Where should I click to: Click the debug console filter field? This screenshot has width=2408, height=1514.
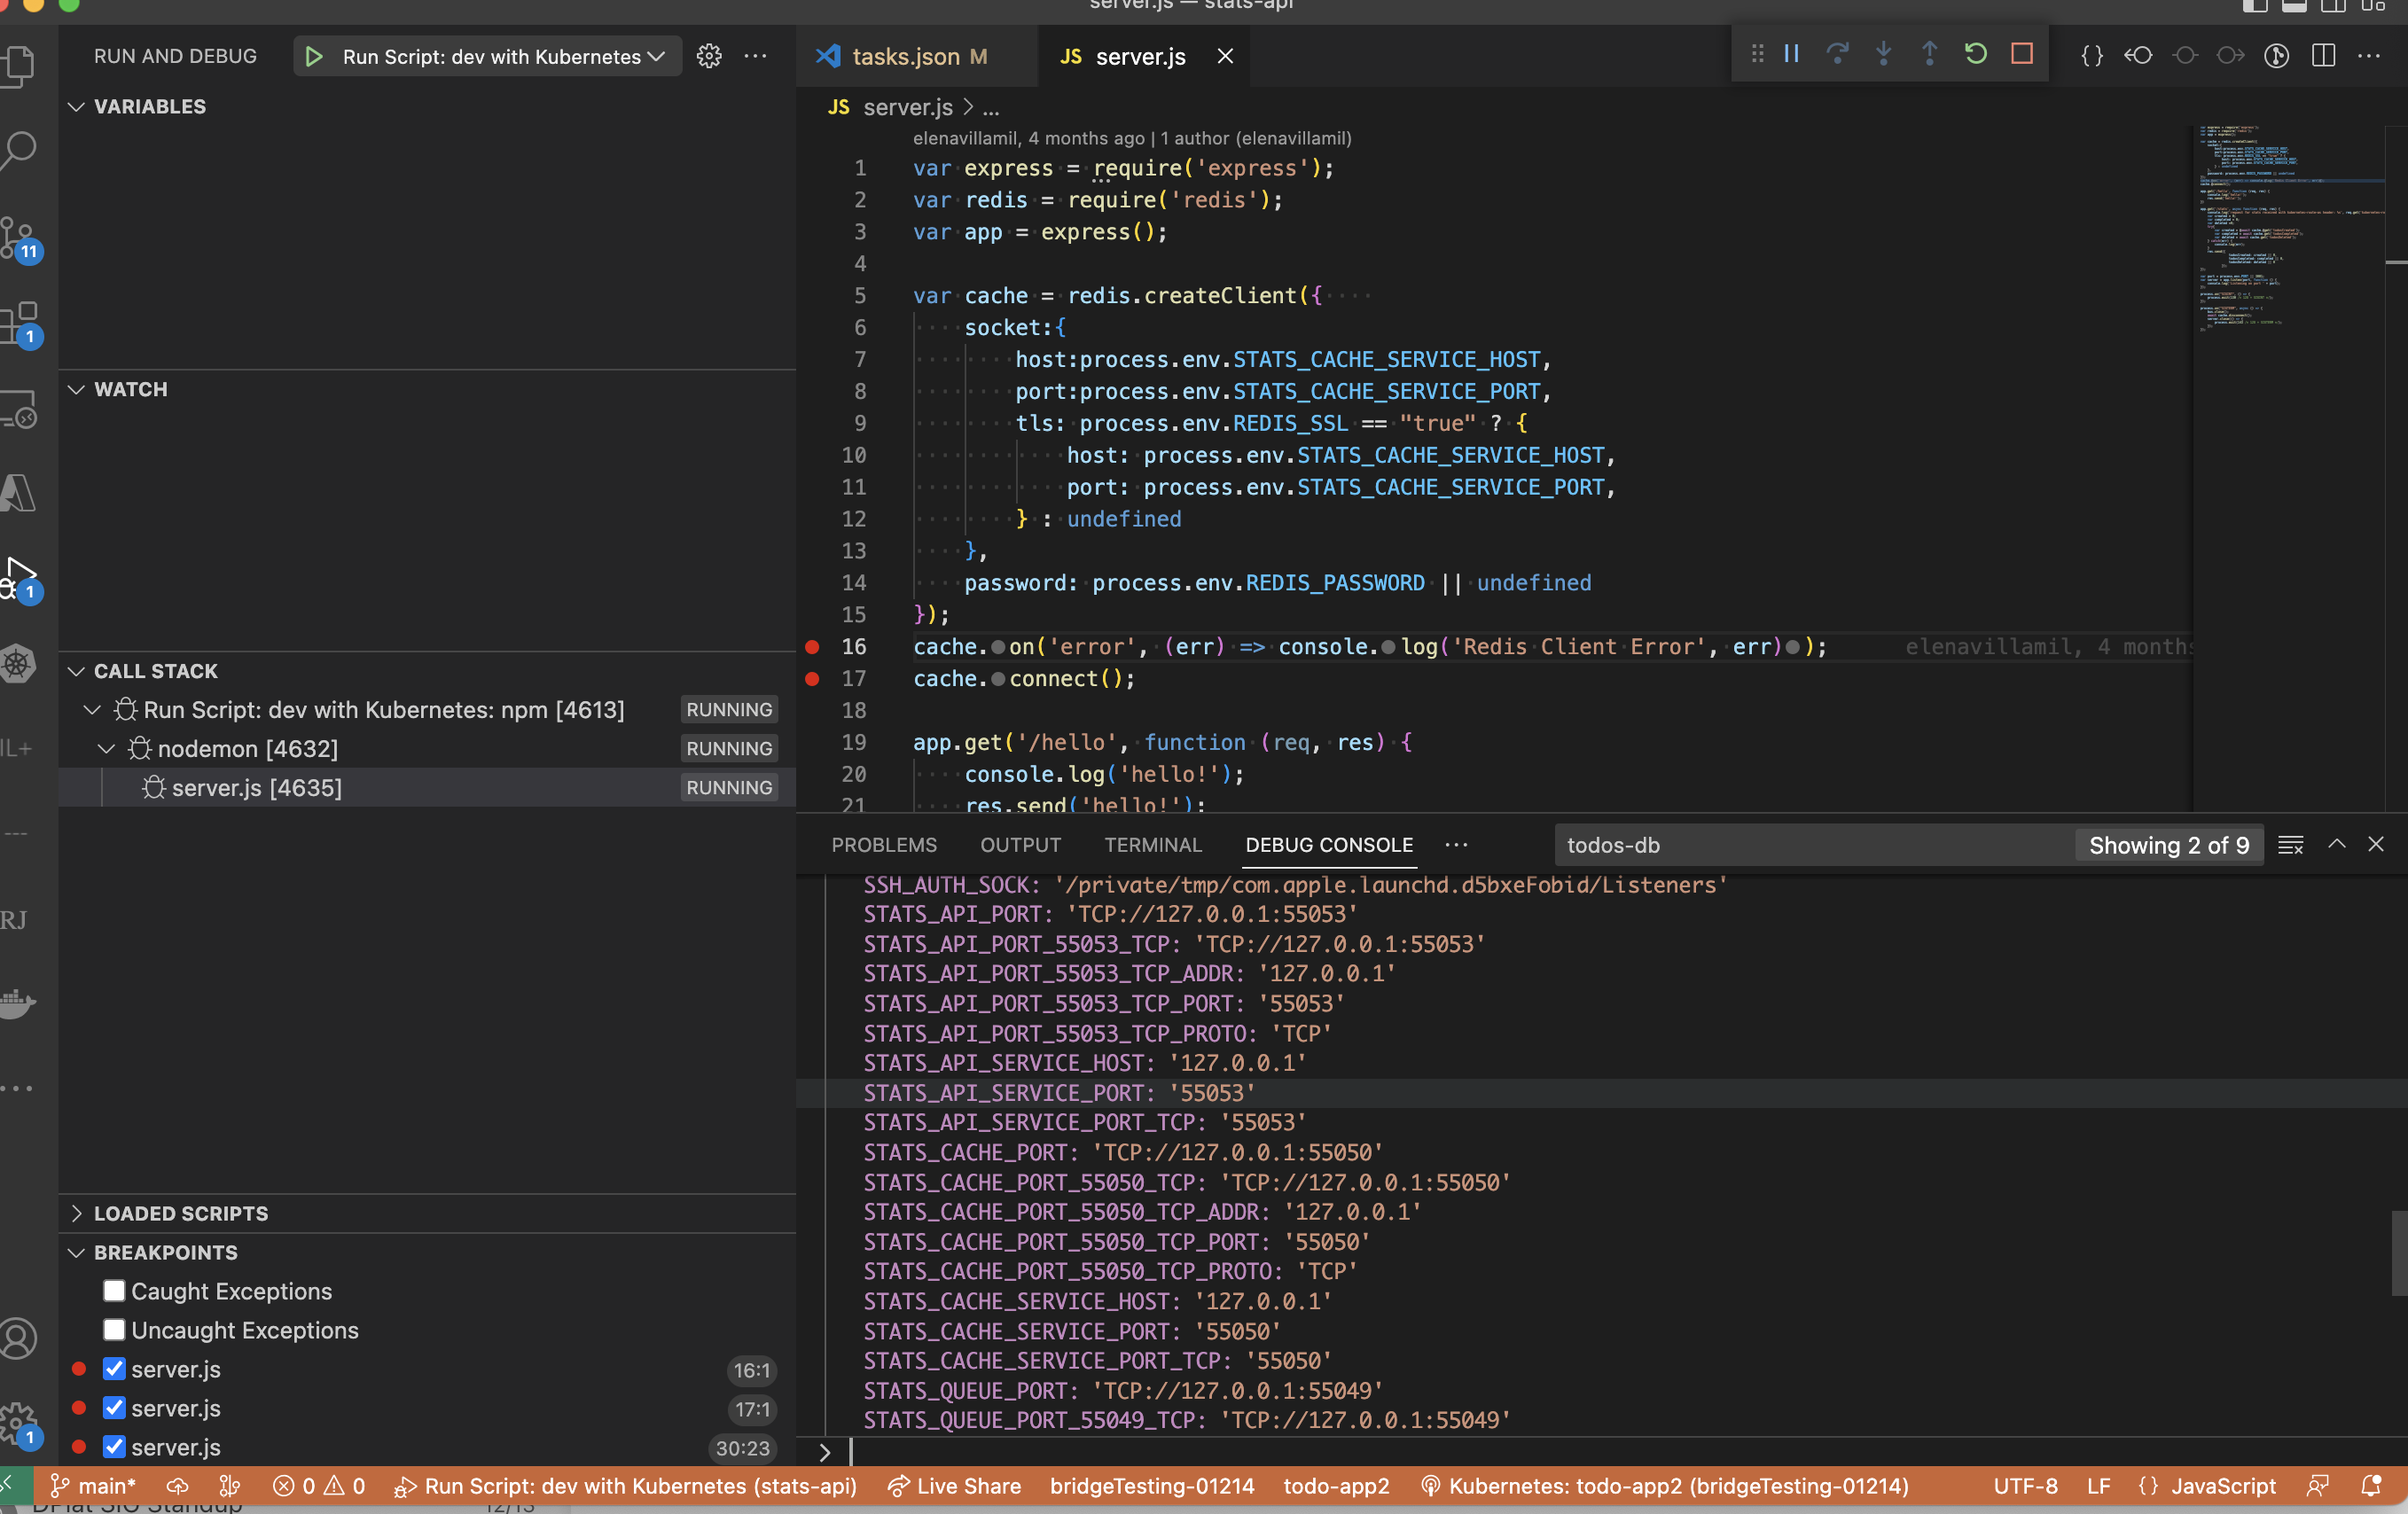coord(1810,845)
